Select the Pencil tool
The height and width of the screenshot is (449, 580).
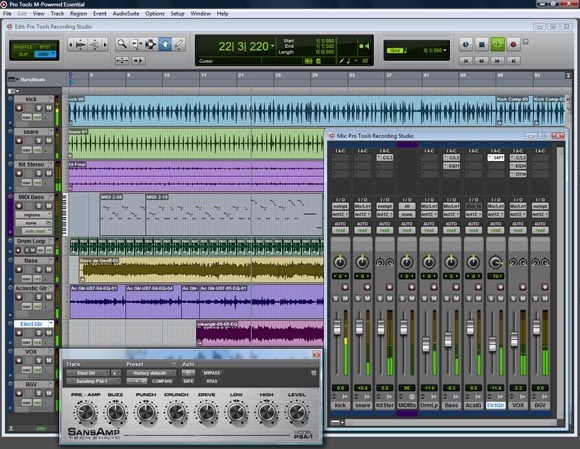pyautogui.click(x=179, y=44)
